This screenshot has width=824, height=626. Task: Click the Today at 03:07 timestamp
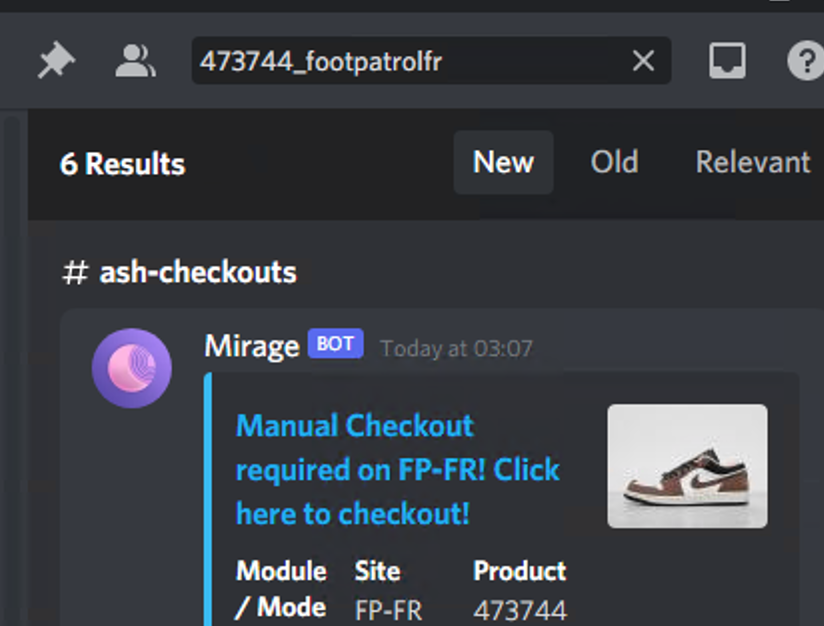(456, 348)
